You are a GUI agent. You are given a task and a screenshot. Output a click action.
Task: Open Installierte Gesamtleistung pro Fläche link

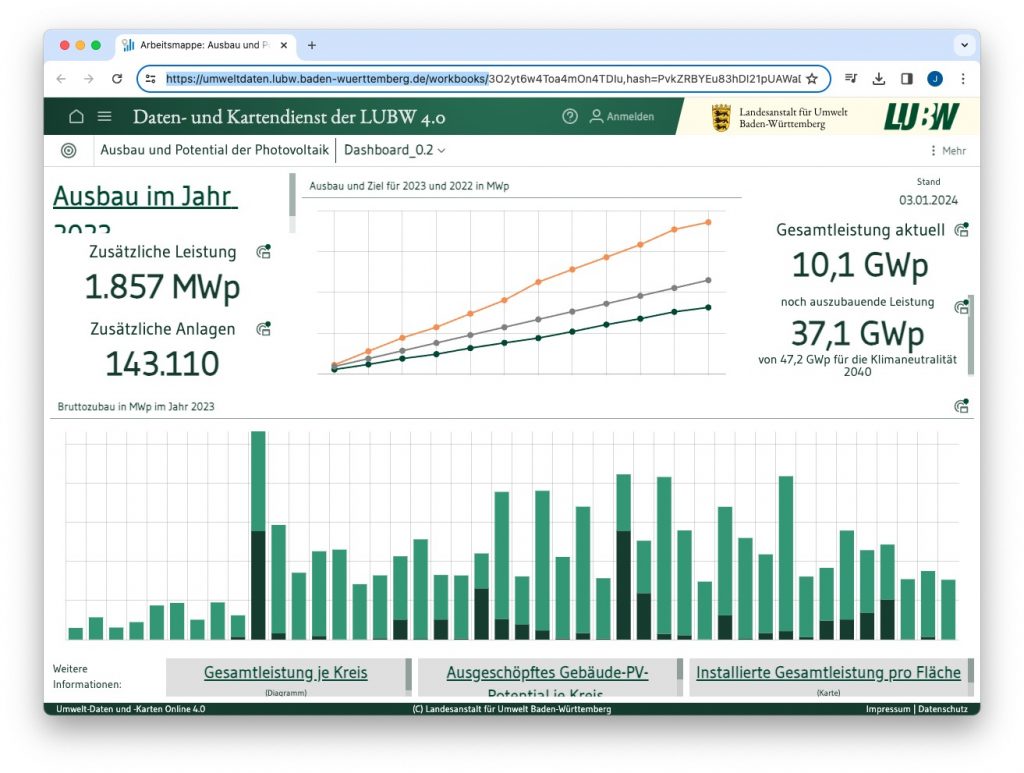click(828, 673)
